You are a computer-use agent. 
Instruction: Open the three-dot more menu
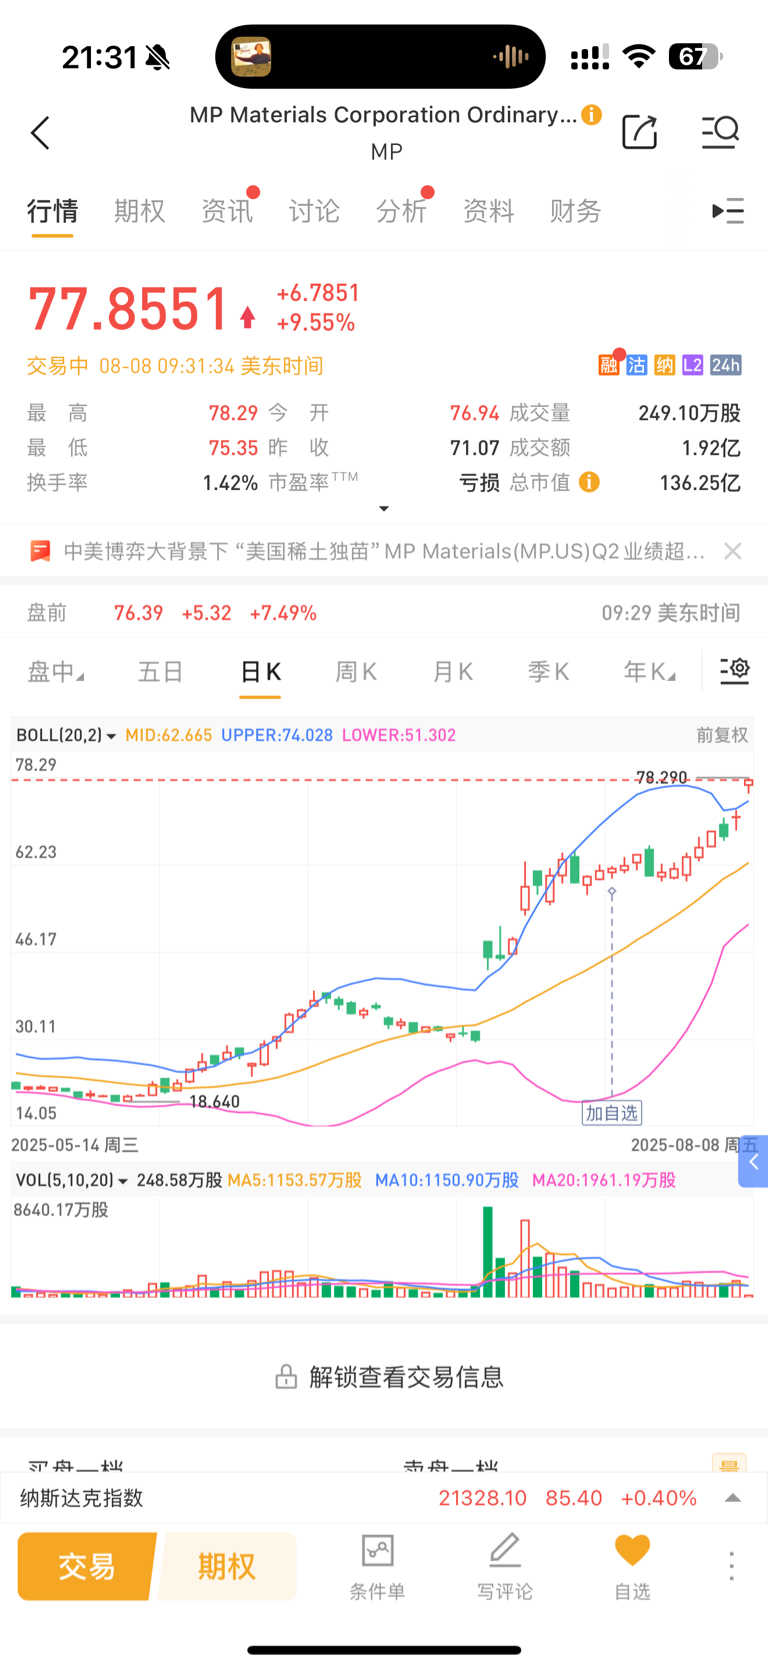[x=732, y=1566]
